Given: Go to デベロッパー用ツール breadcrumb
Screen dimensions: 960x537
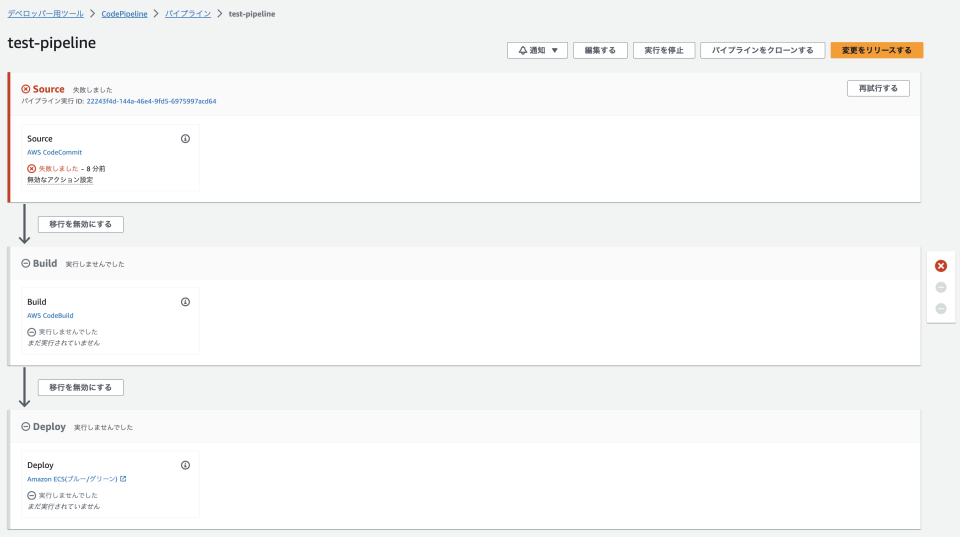Looking at the screenshot, I should [x=48, y=14].
